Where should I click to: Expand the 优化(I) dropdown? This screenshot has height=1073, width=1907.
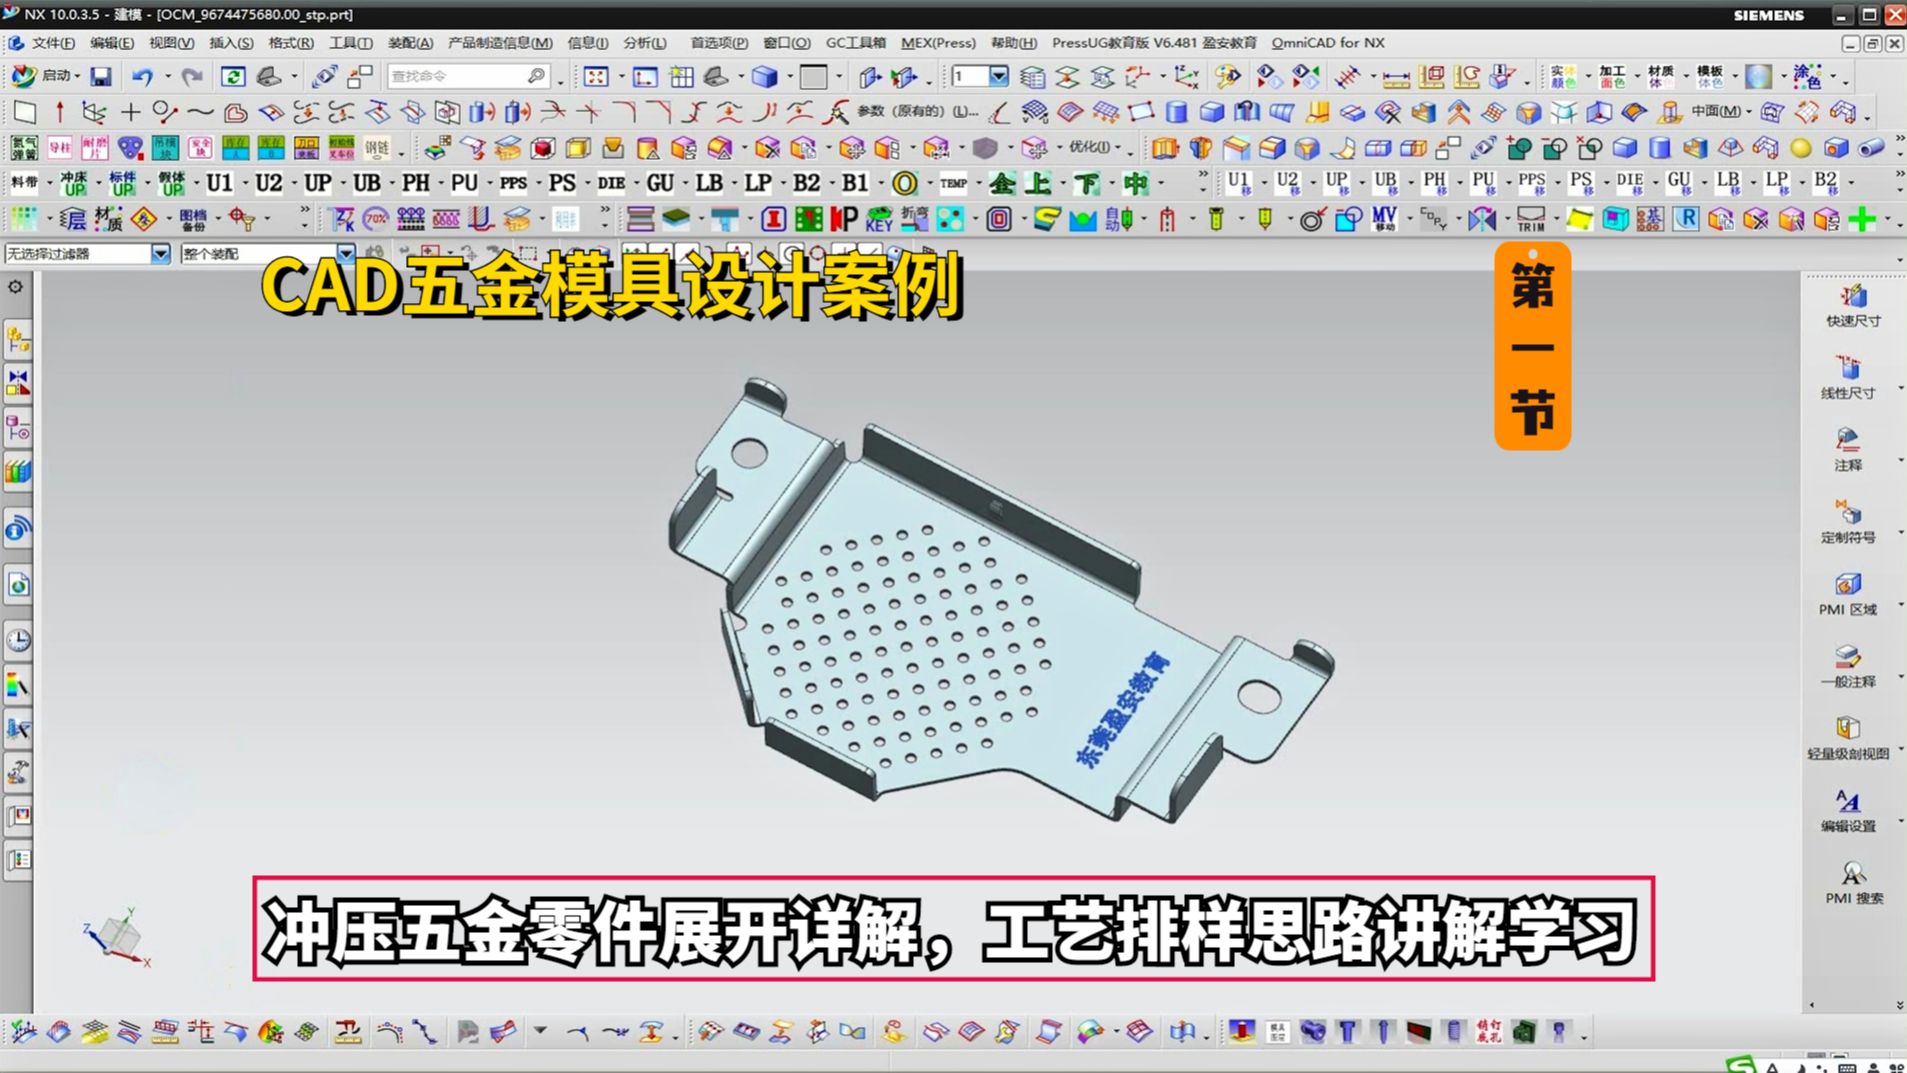[1120, 148]
